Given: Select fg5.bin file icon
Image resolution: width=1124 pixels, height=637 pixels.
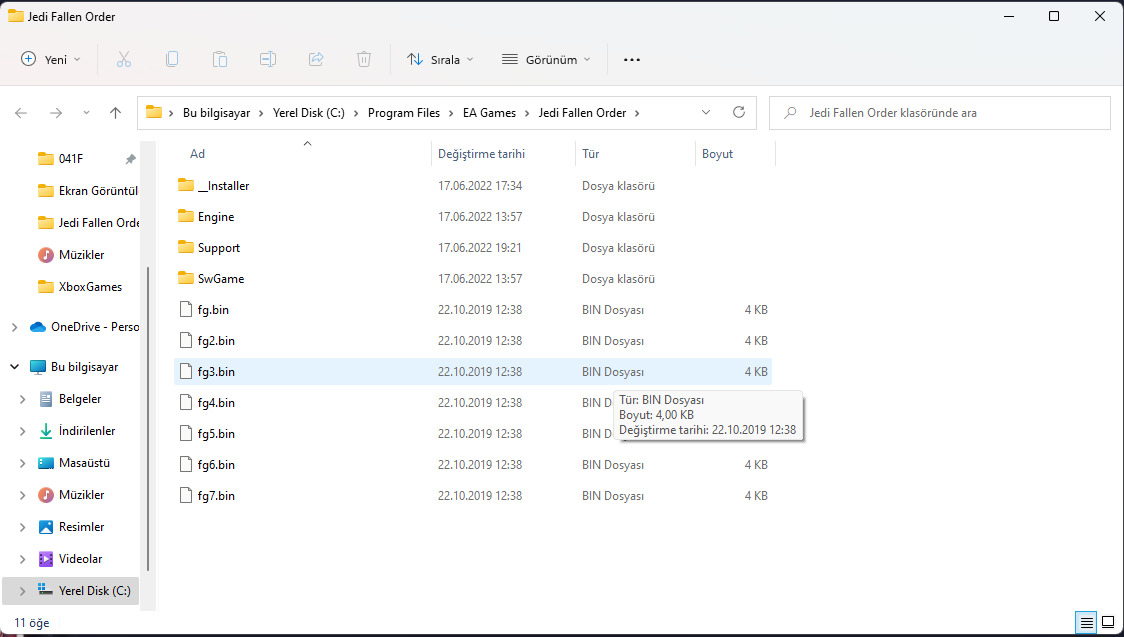Looking at the screenshot, I should click(186, 434).
